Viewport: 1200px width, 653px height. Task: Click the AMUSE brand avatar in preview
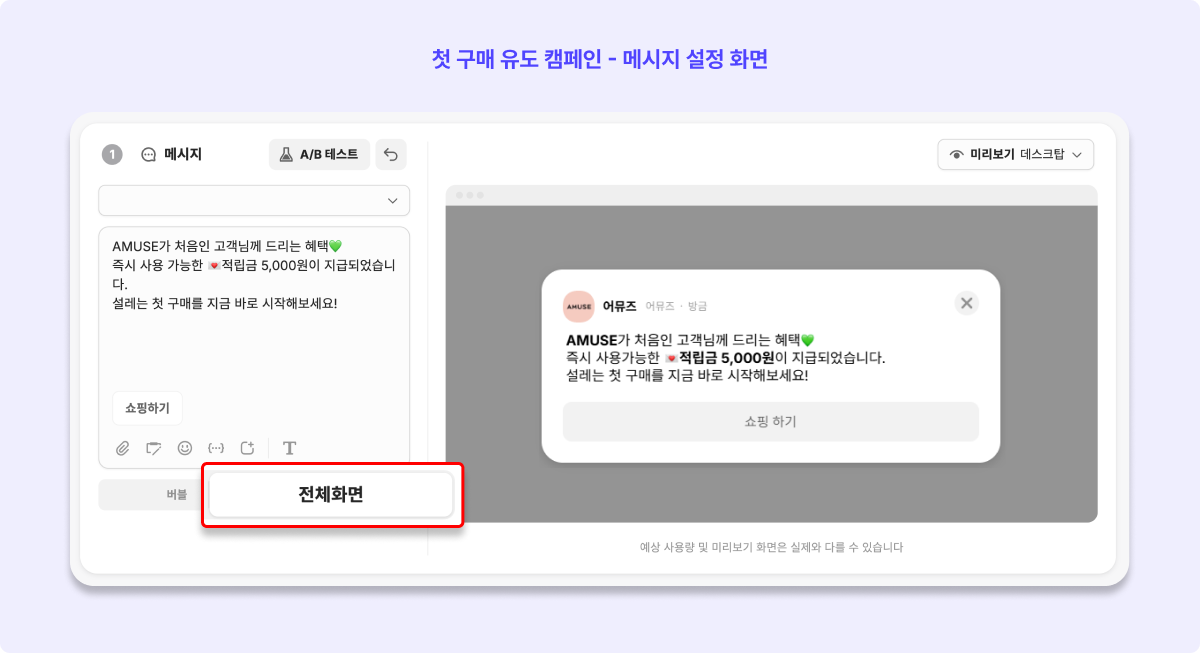point(579,306)
